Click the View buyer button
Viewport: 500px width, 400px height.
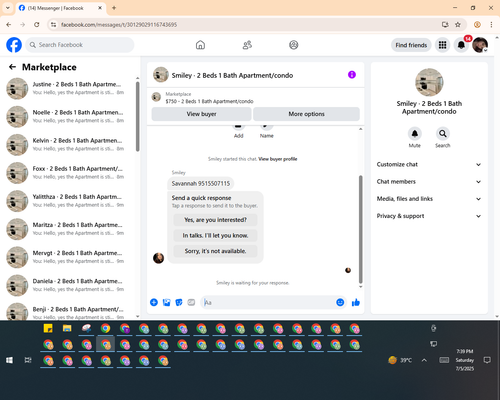201,114
